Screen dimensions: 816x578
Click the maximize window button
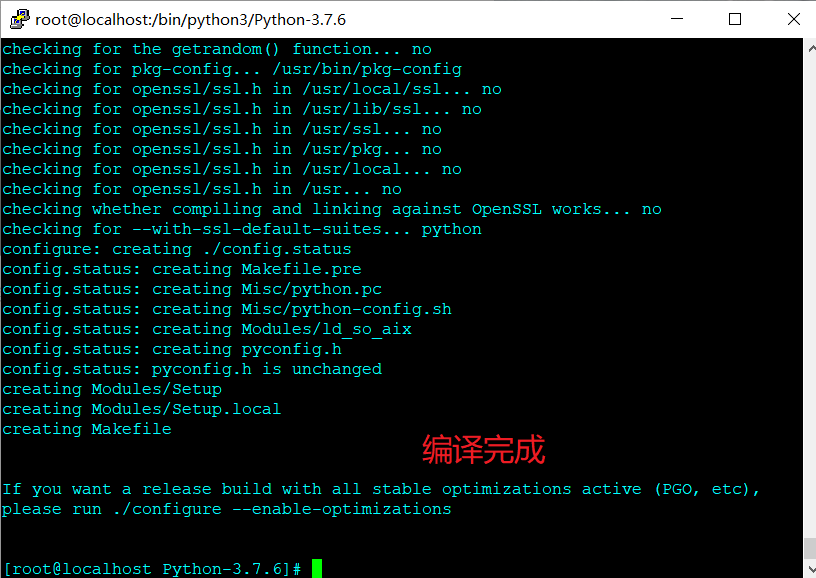[735, 19]
